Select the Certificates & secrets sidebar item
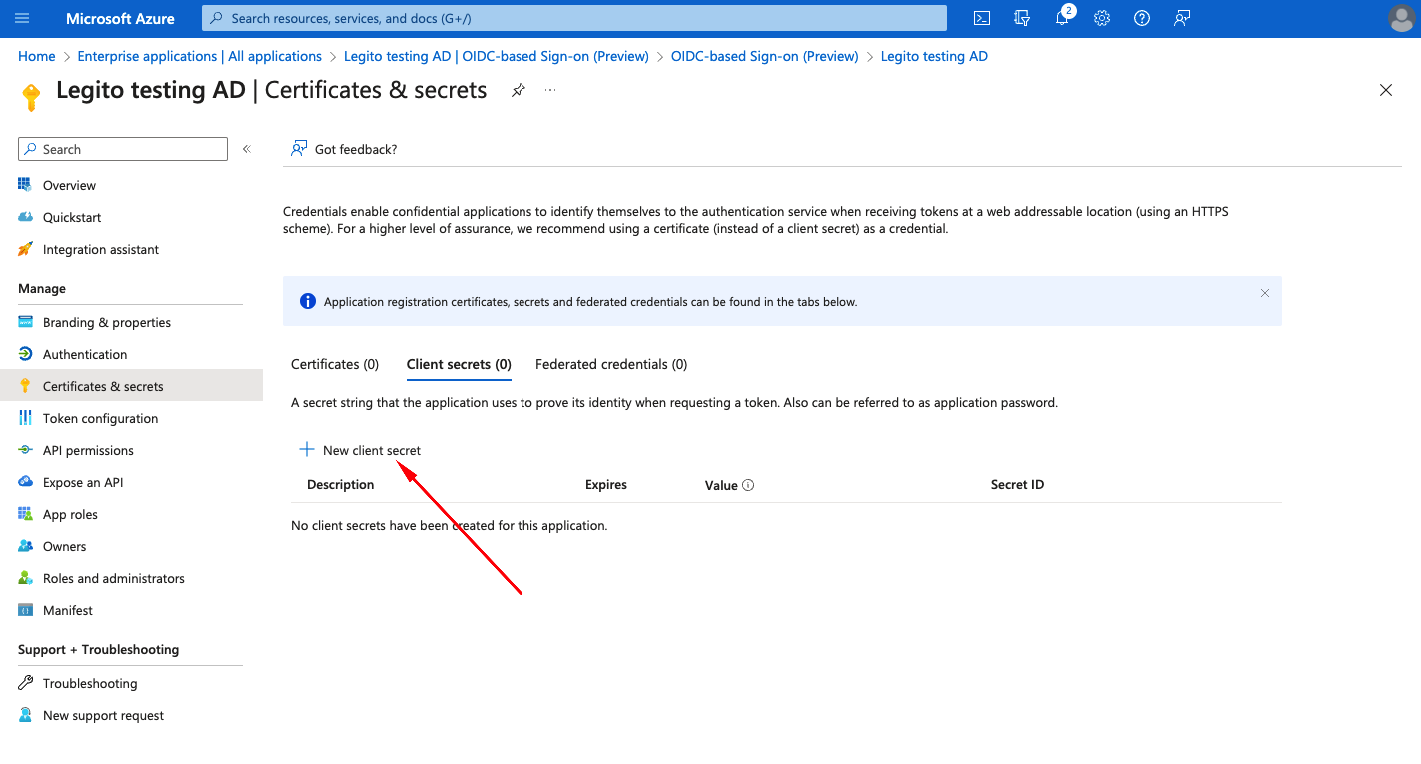1421x764 pixels. [131, 386]
